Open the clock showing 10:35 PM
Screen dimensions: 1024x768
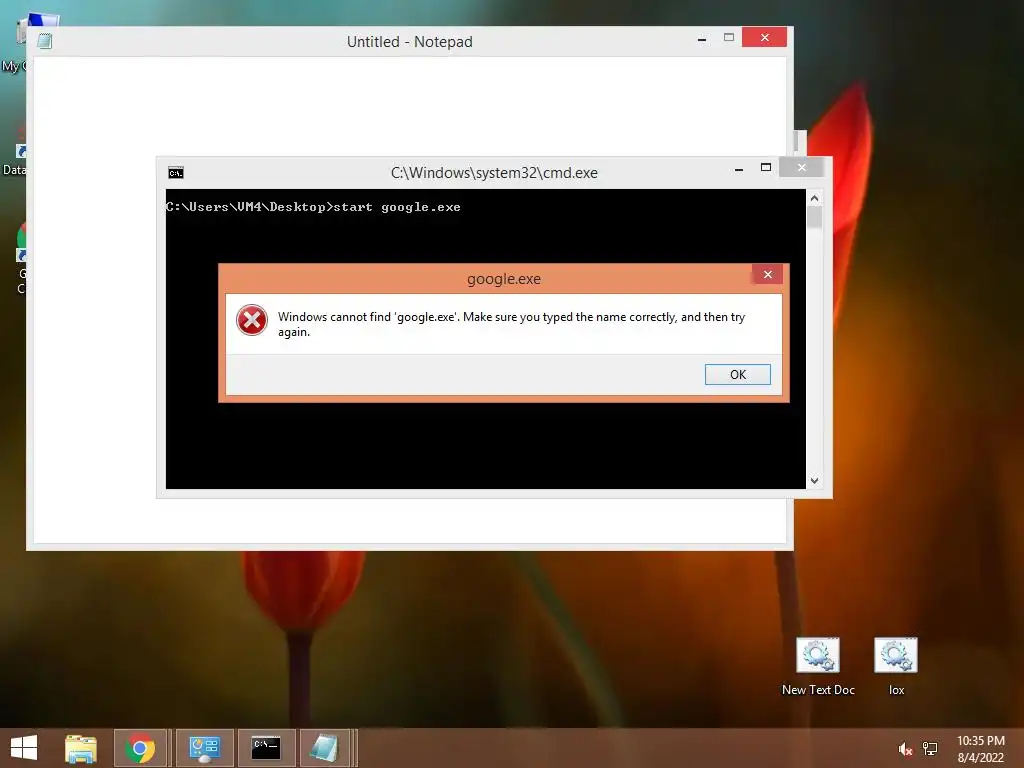coord(980,749)
